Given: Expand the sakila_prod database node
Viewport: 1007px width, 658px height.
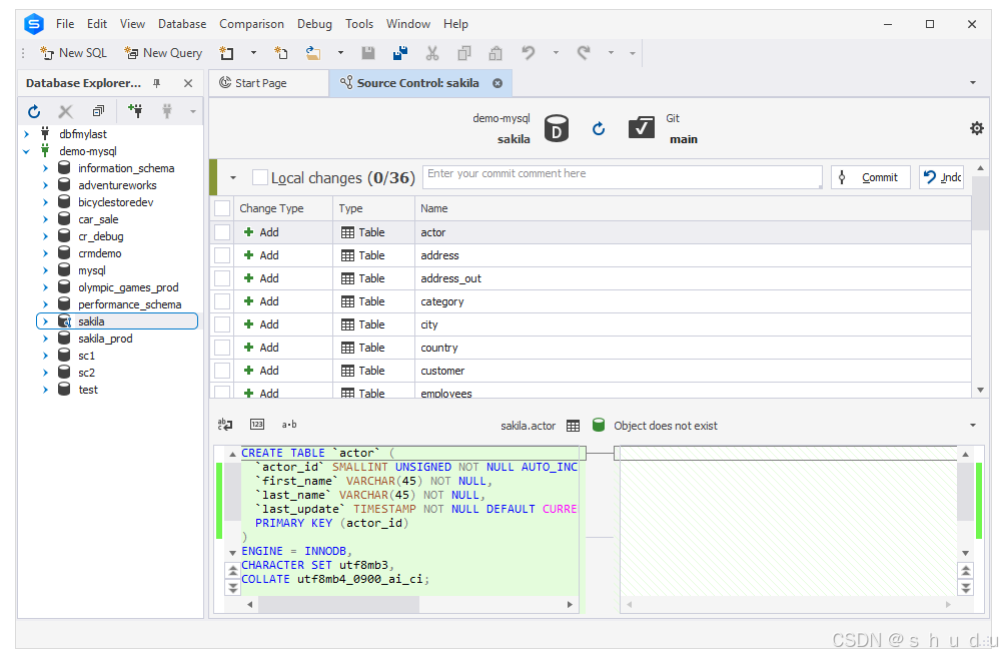Looking at the screenshot, I should coord(46,339).
